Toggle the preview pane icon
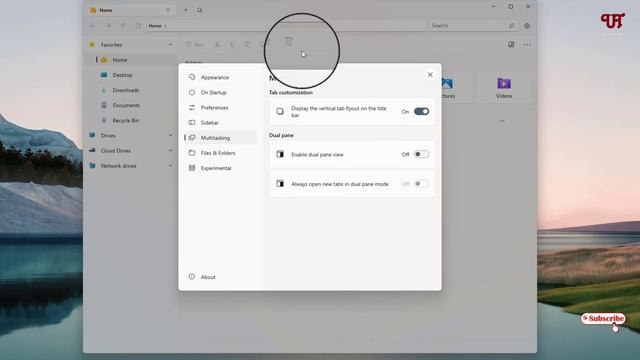The height and width of the screenshot is (360, 640). tap(511, 44)
